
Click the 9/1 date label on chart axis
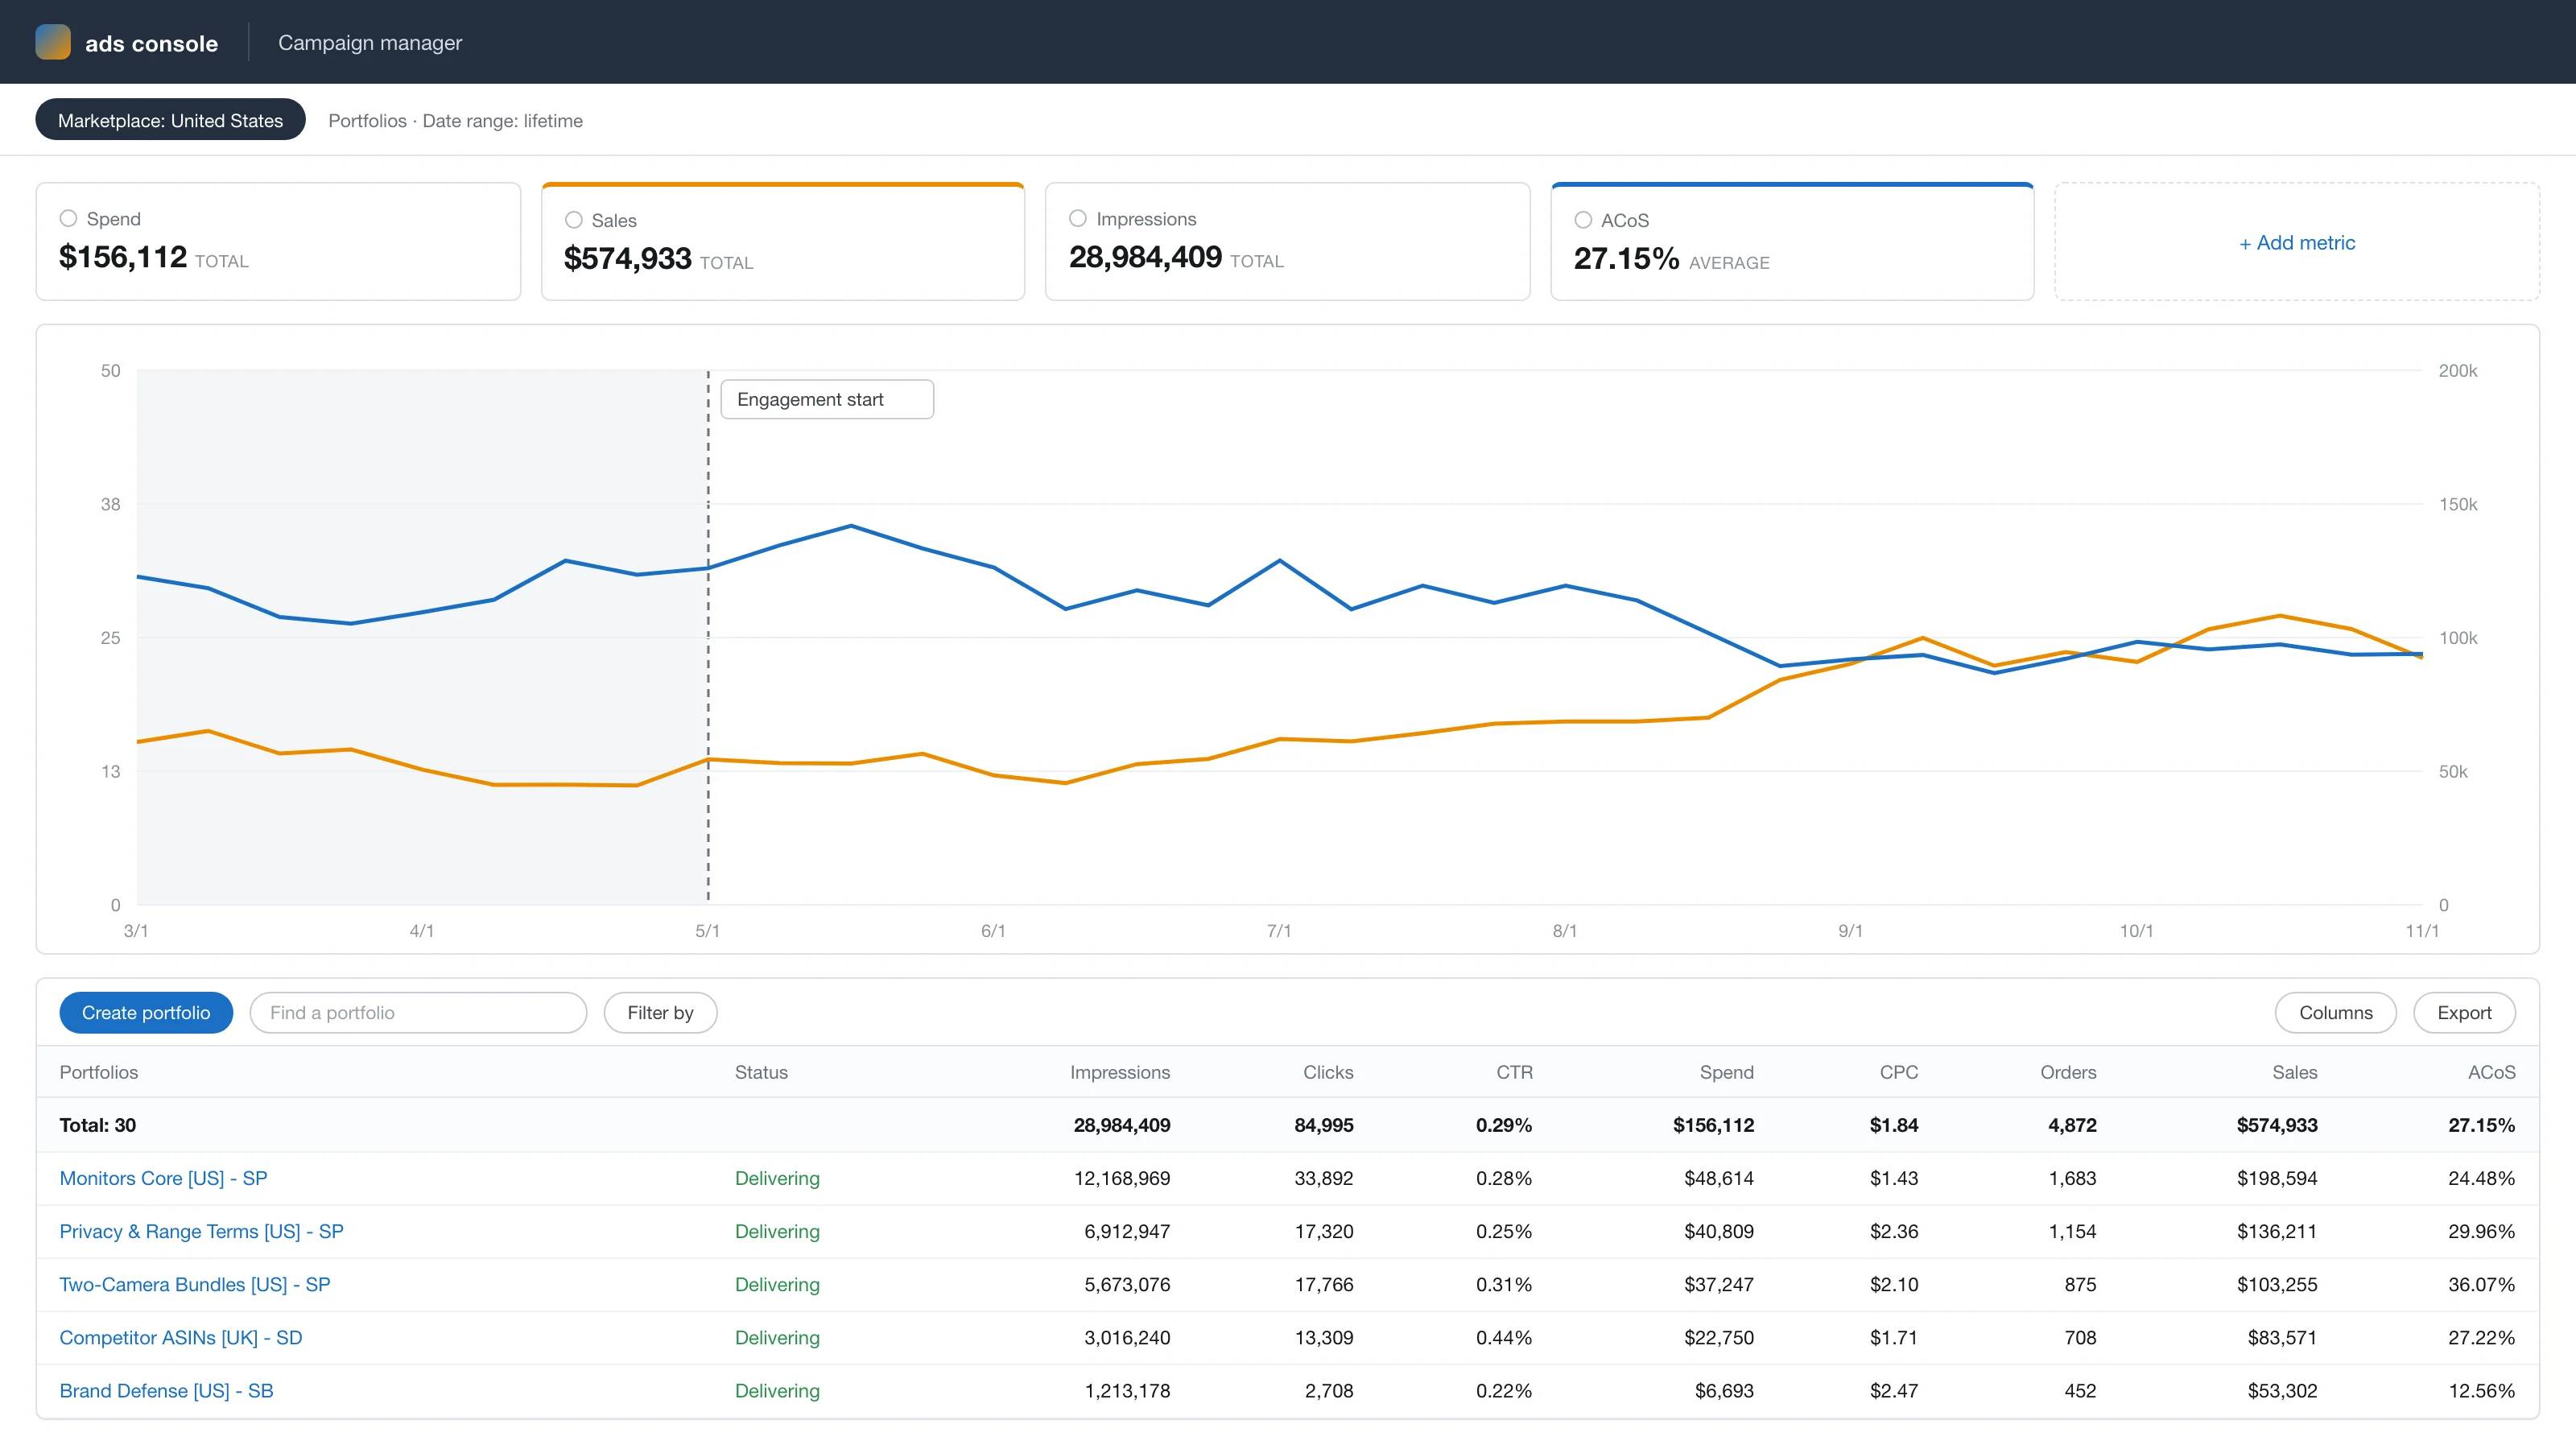tap(1850, 931)
